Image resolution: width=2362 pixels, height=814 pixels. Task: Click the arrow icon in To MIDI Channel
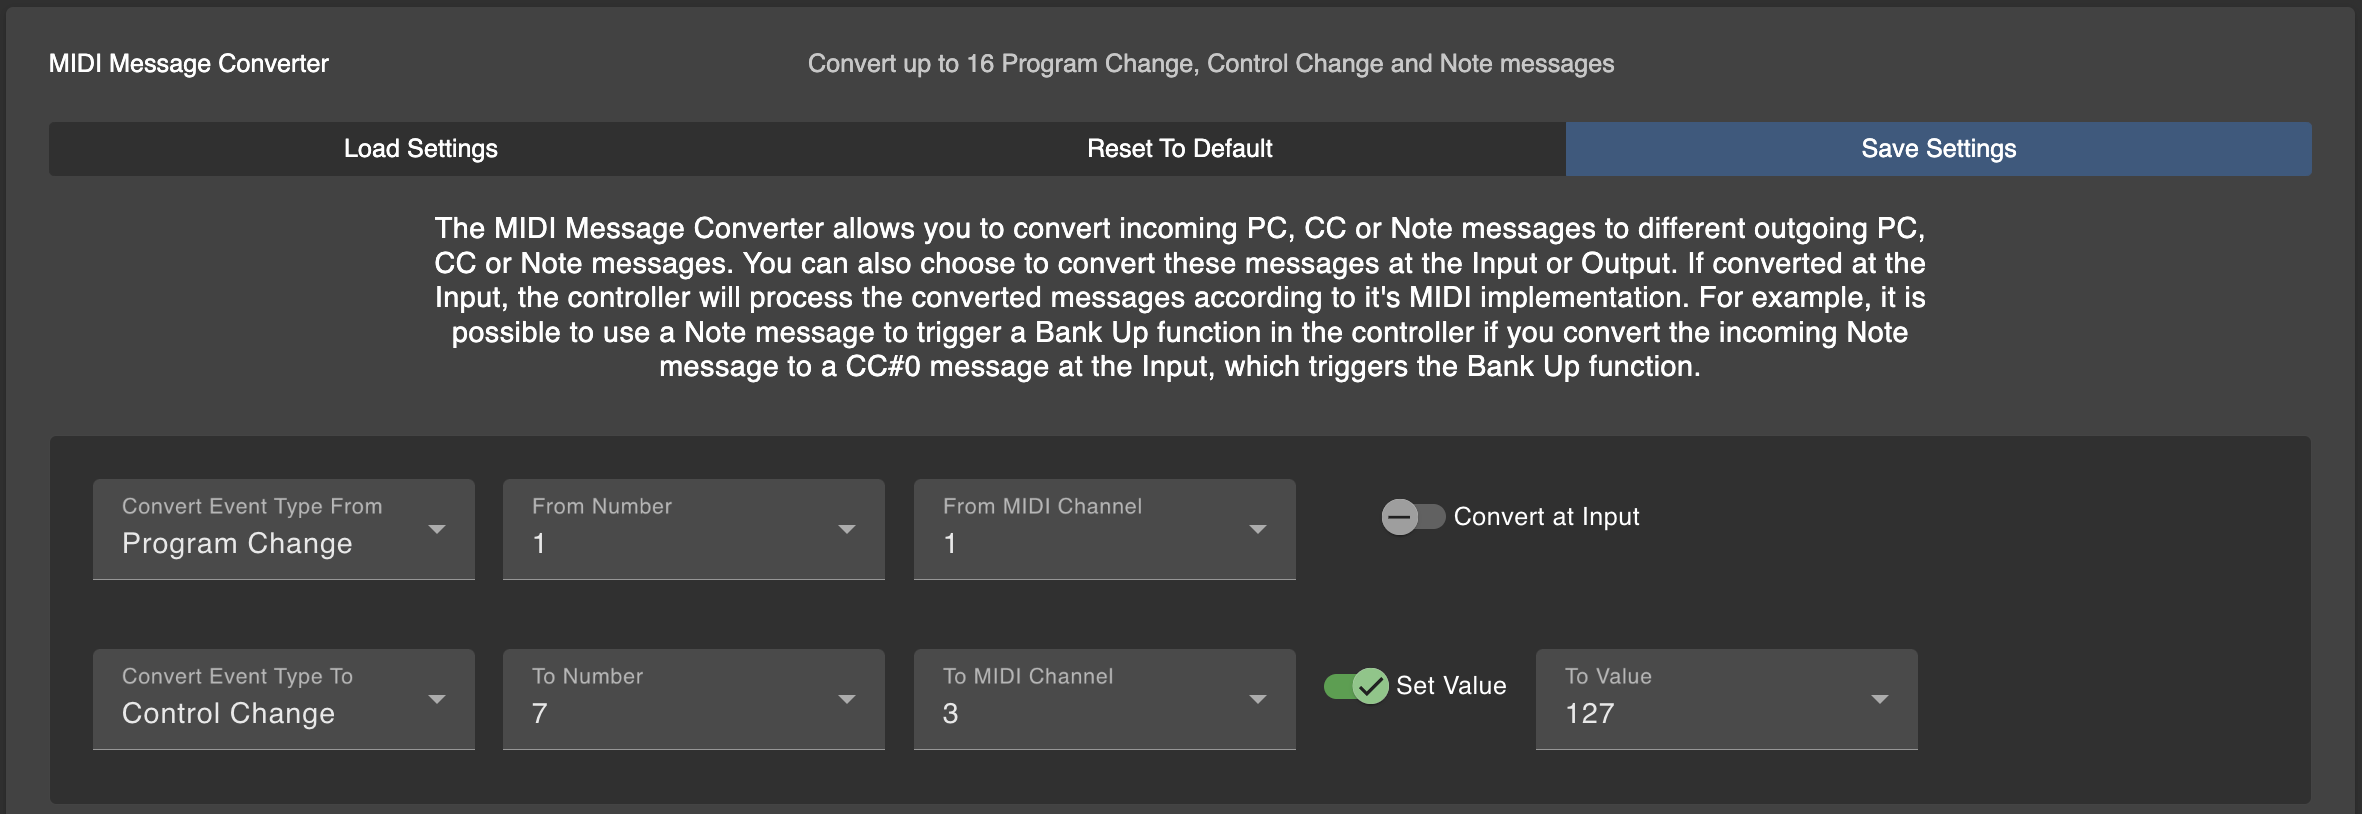(1258, 699)
